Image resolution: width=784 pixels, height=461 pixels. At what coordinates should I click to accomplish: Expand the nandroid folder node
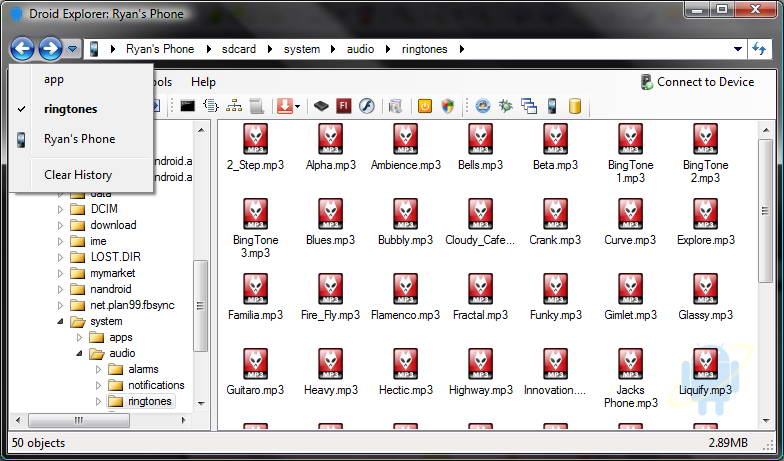tap(60, 289)
